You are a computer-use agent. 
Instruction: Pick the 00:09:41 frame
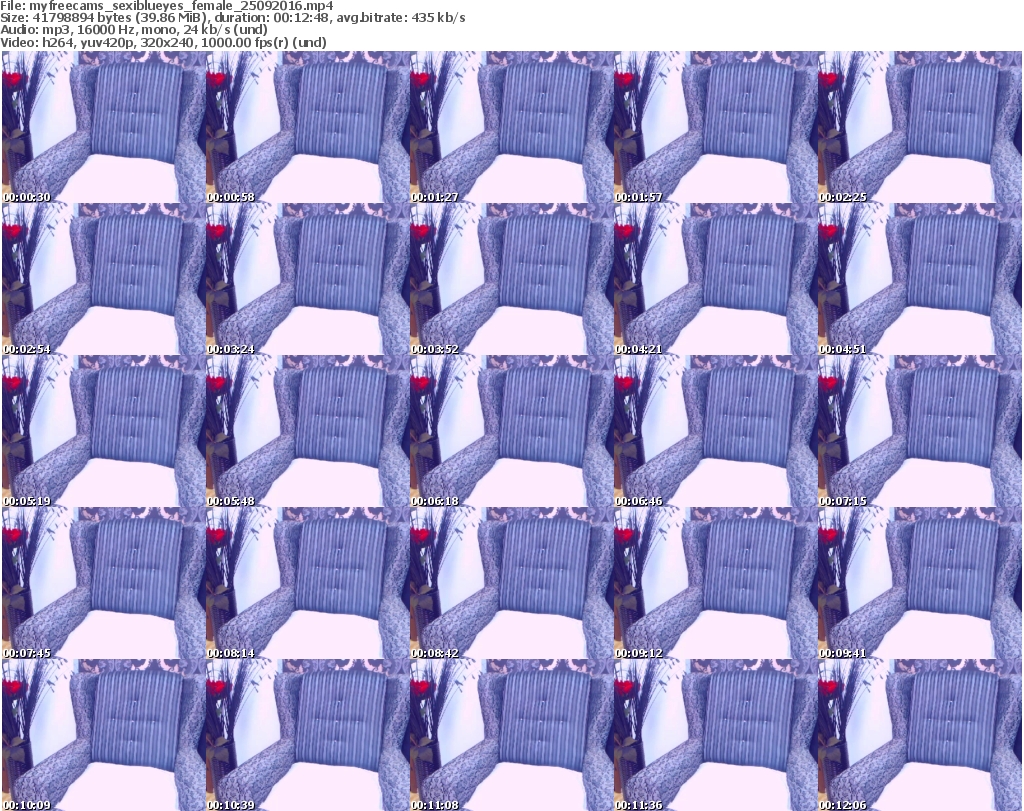tap(919, 583)
